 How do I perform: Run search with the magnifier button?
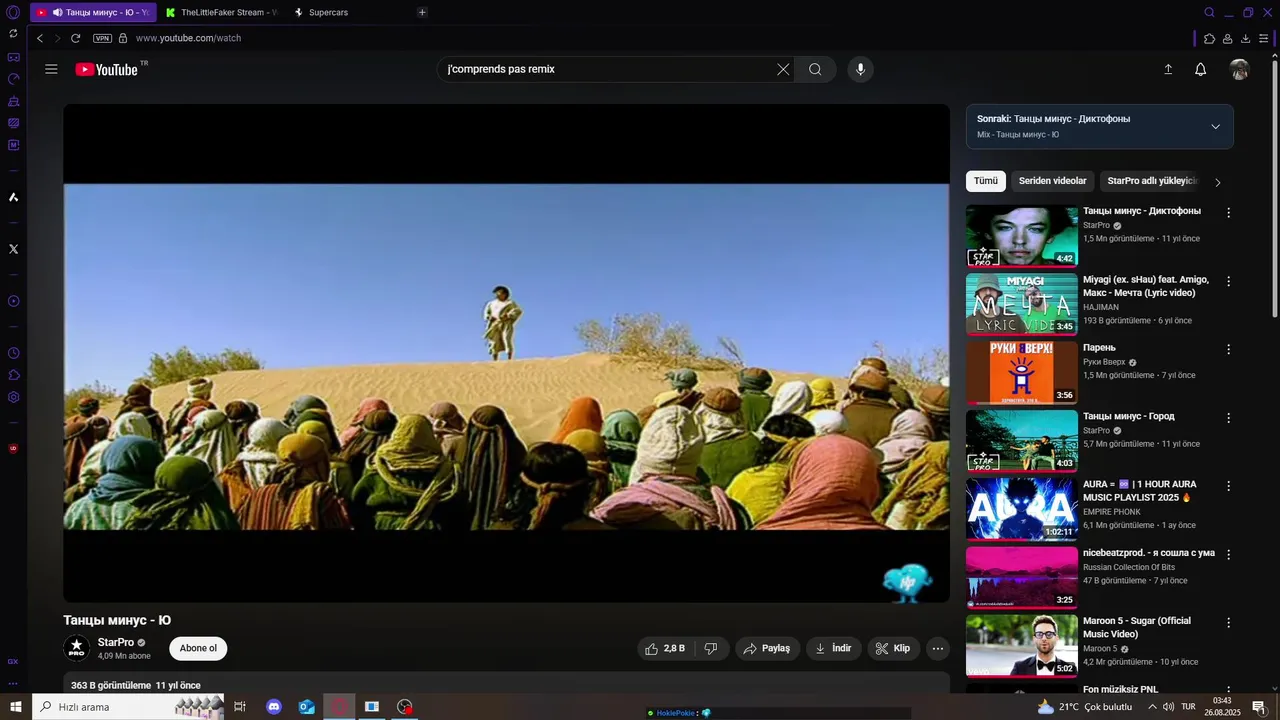point(815,69)
